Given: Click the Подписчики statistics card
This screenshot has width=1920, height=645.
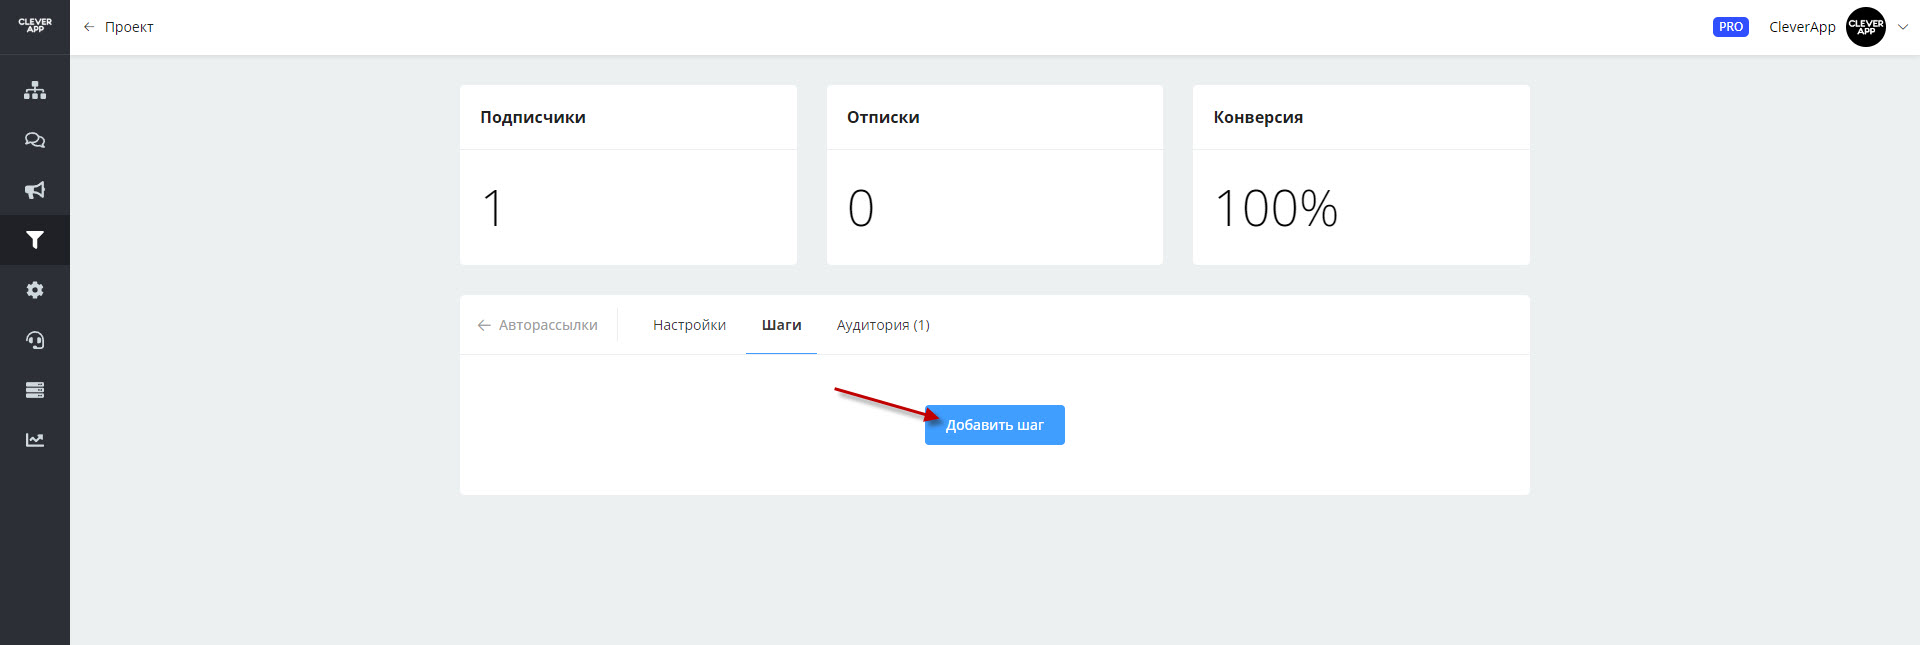Looking at the screenshot, I should (628, 175).
